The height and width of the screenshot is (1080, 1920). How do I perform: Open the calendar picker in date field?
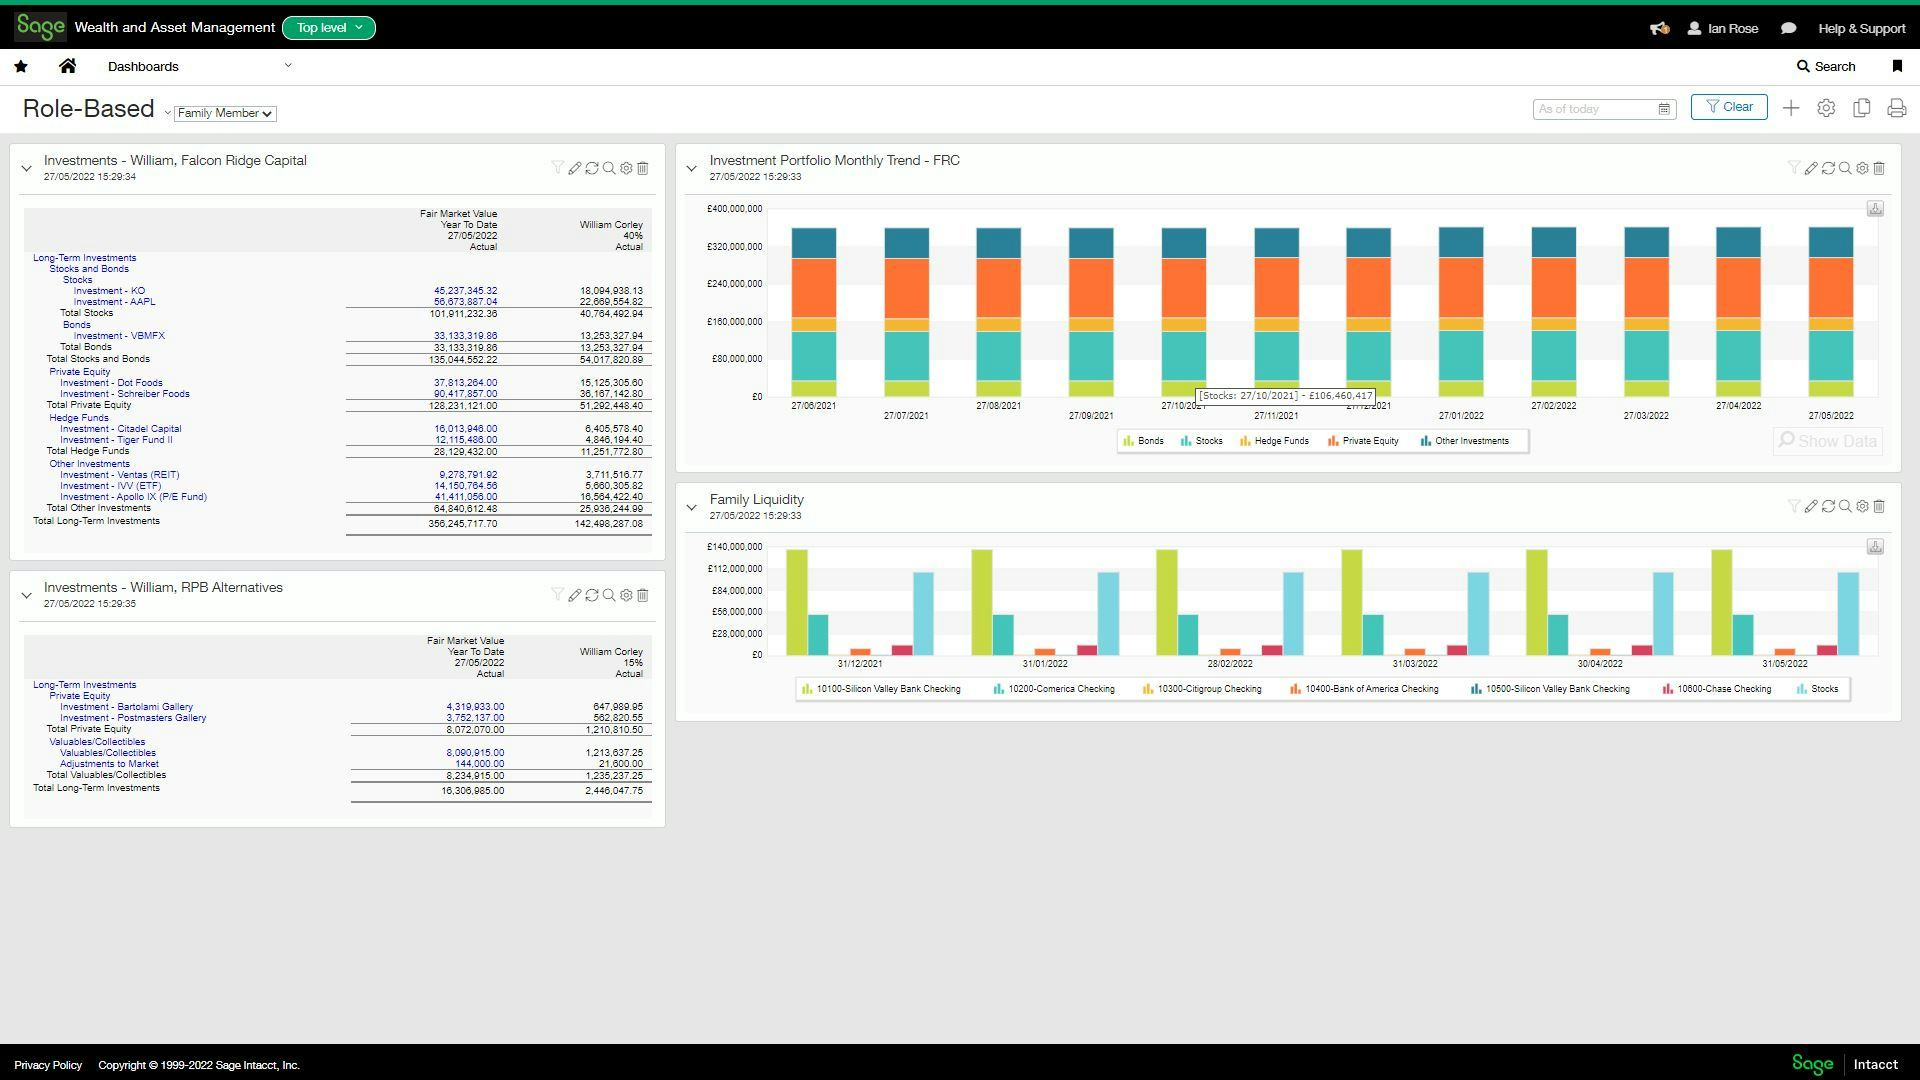coord(1664,109)
